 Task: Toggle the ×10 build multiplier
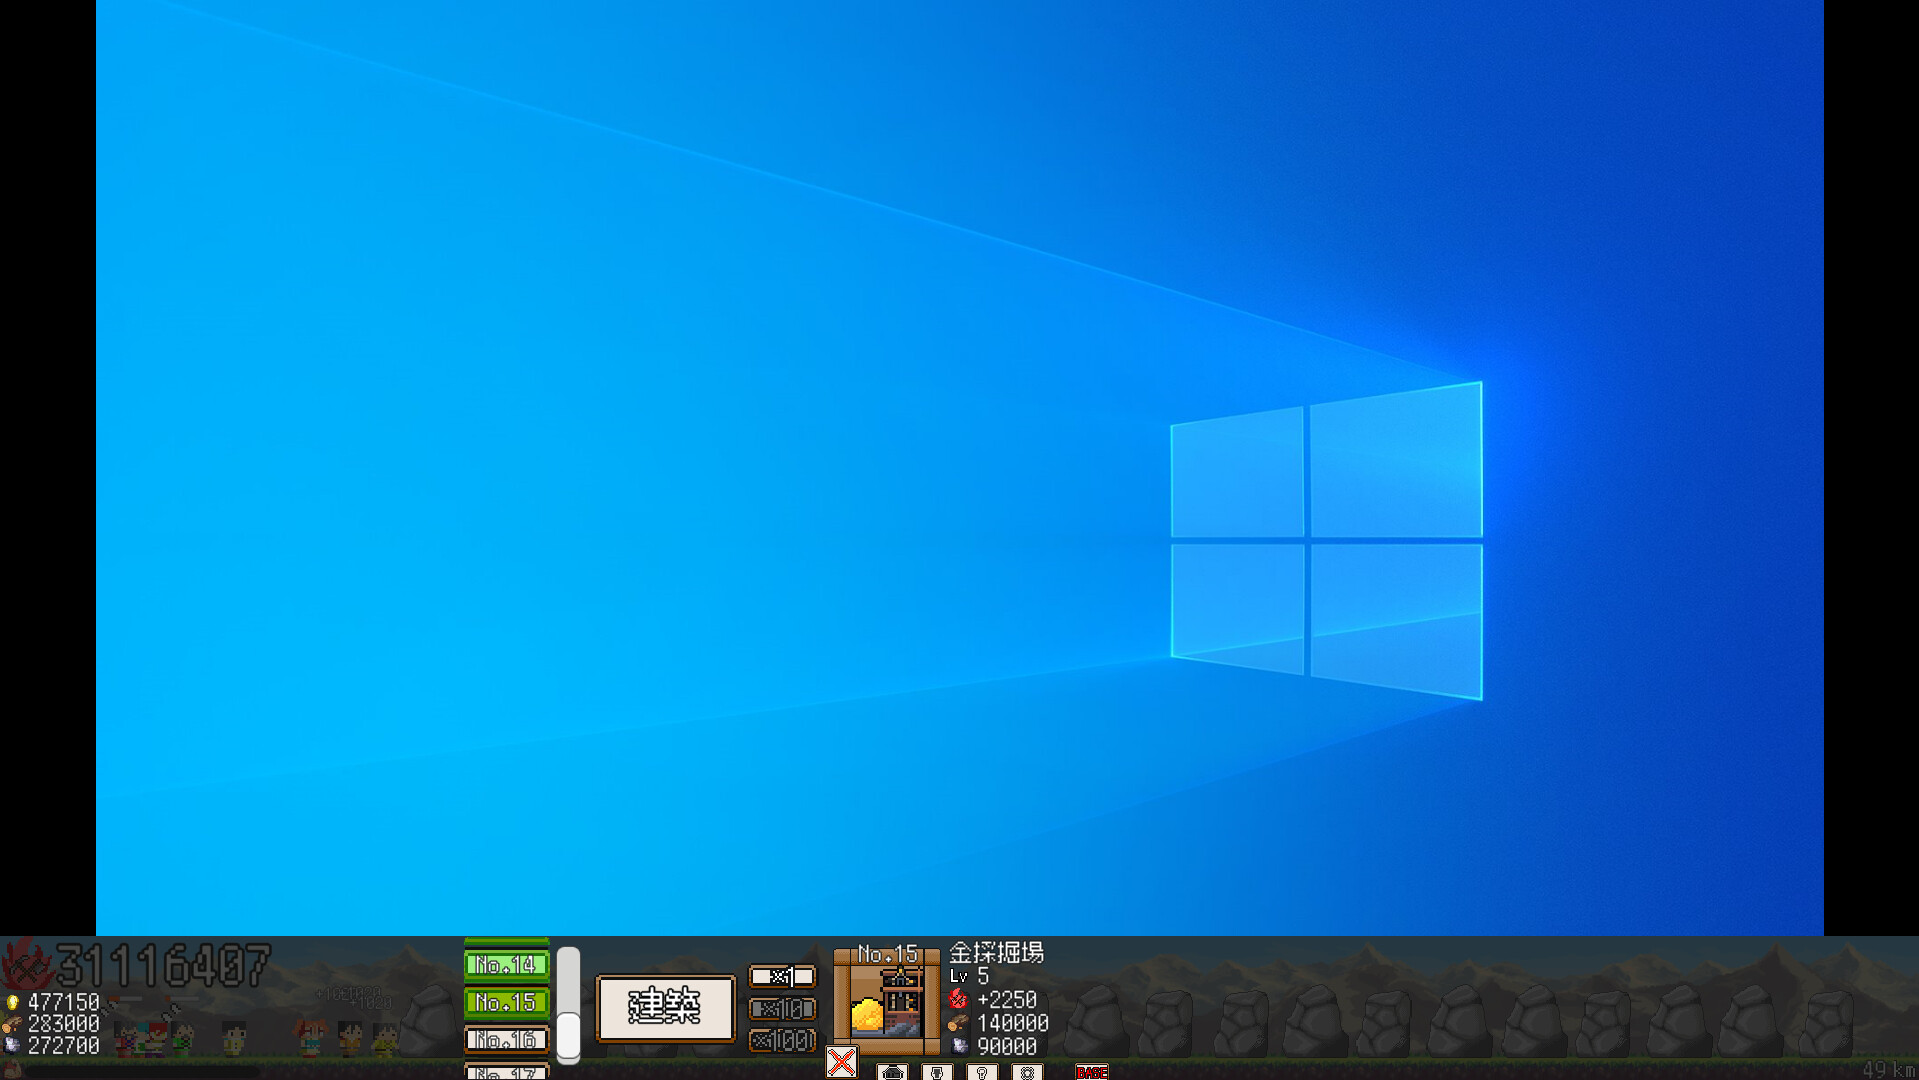[783, 1009]
